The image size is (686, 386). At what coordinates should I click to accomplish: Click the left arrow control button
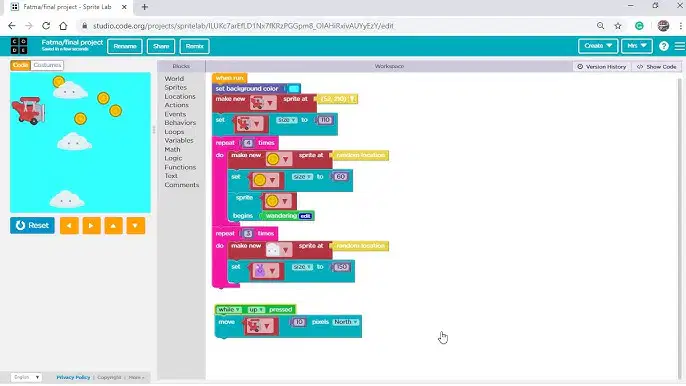[69, 226]
